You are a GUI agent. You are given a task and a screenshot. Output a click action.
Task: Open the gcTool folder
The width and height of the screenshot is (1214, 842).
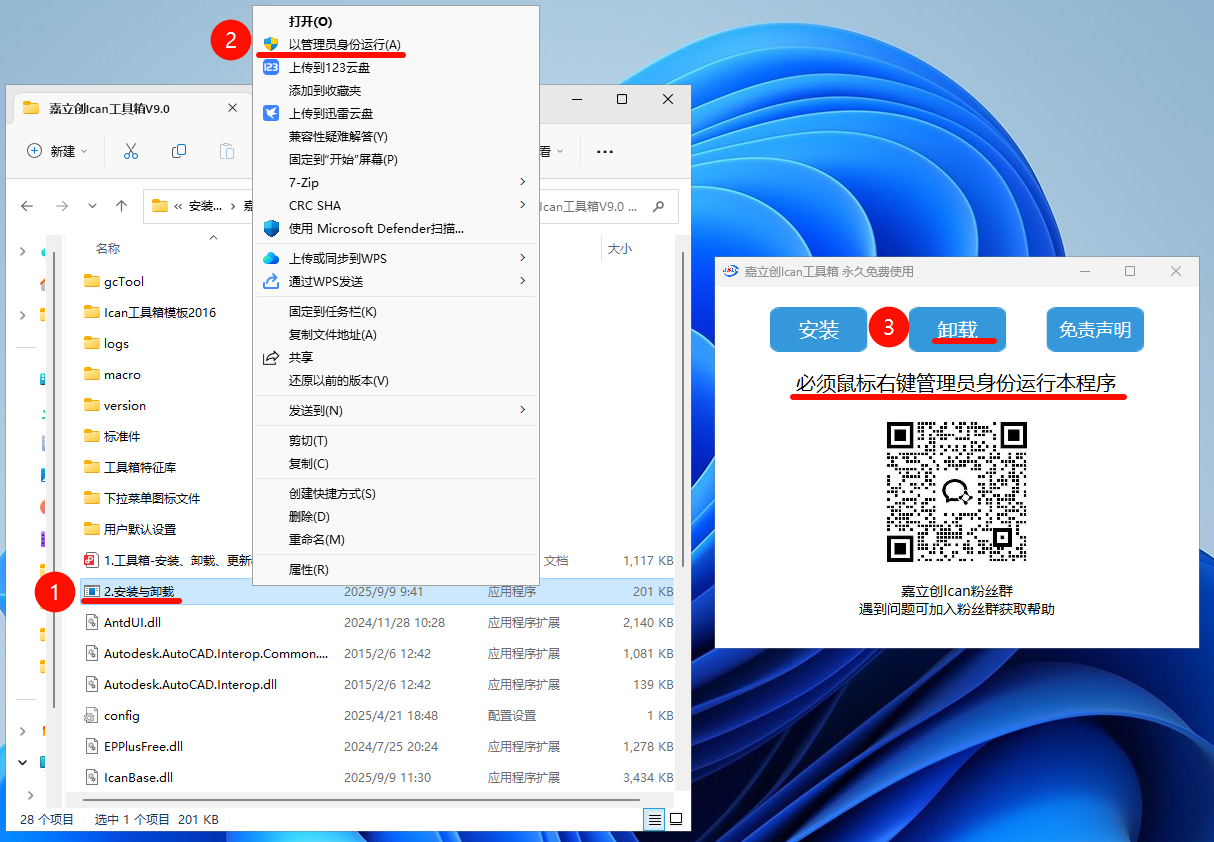pos(124,281)
